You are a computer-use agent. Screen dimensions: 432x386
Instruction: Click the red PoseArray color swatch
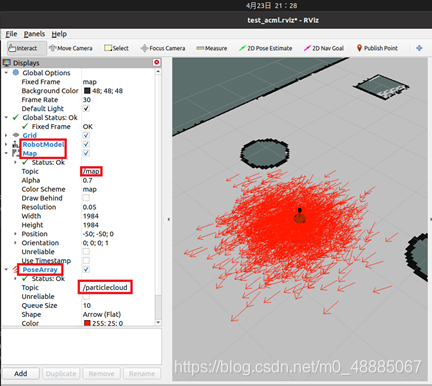click(x=87, y=323)
